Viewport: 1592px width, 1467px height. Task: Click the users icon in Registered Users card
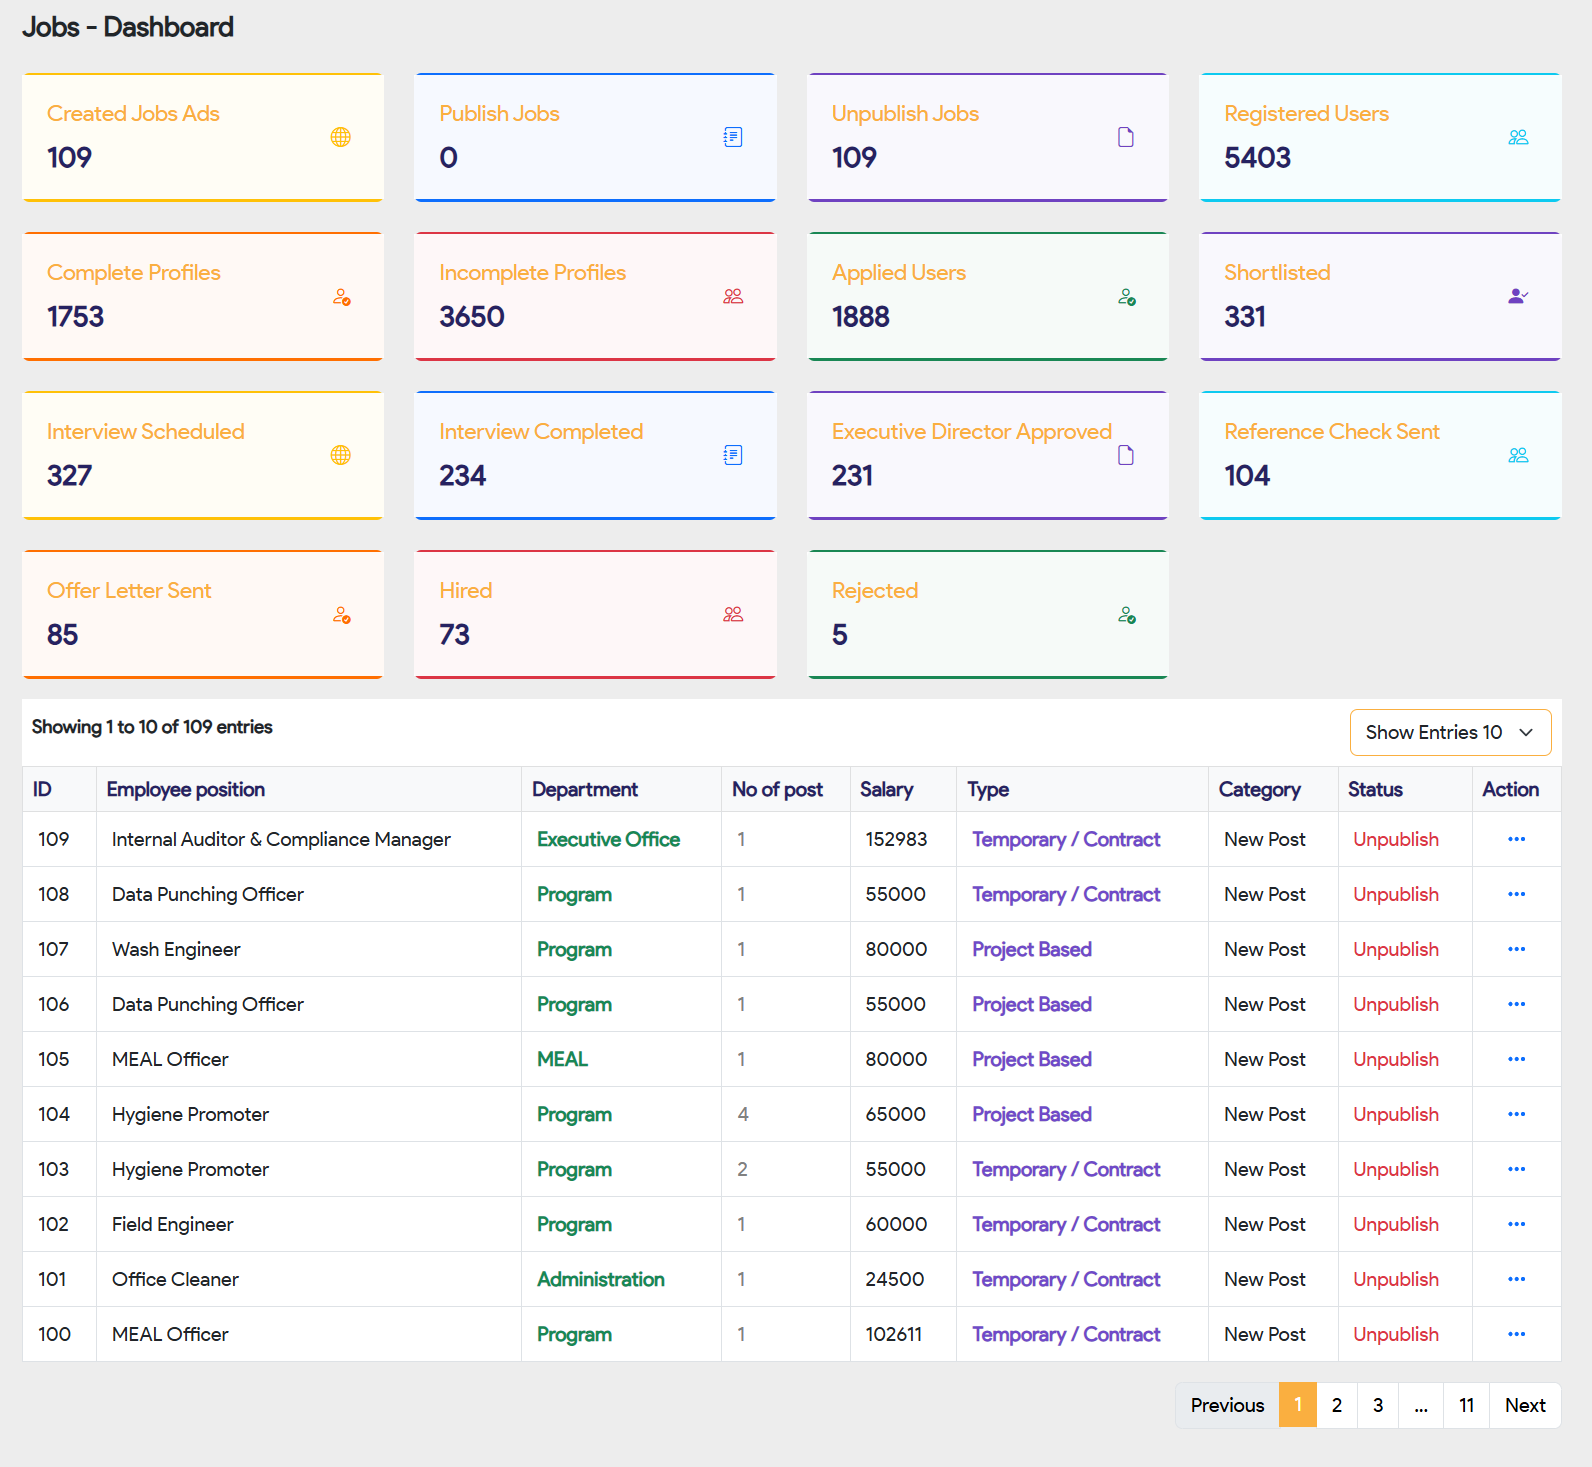pyautogui.click(x=1518, y=137)
